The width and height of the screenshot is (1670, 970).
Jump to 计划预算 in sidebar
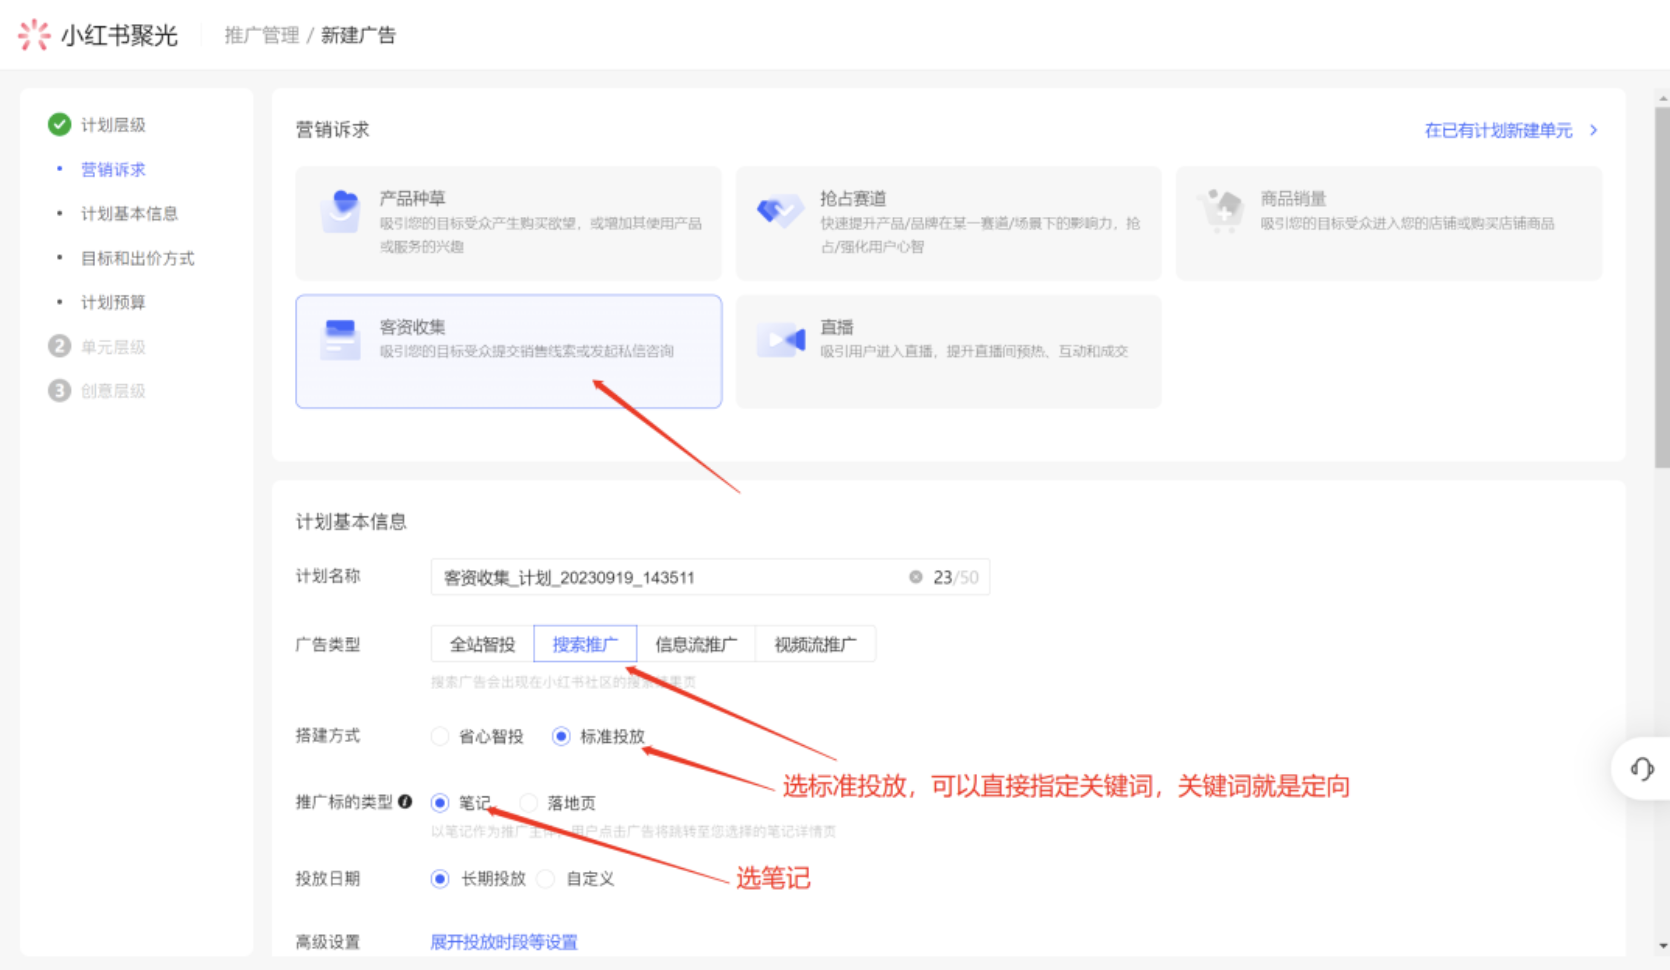113,302
